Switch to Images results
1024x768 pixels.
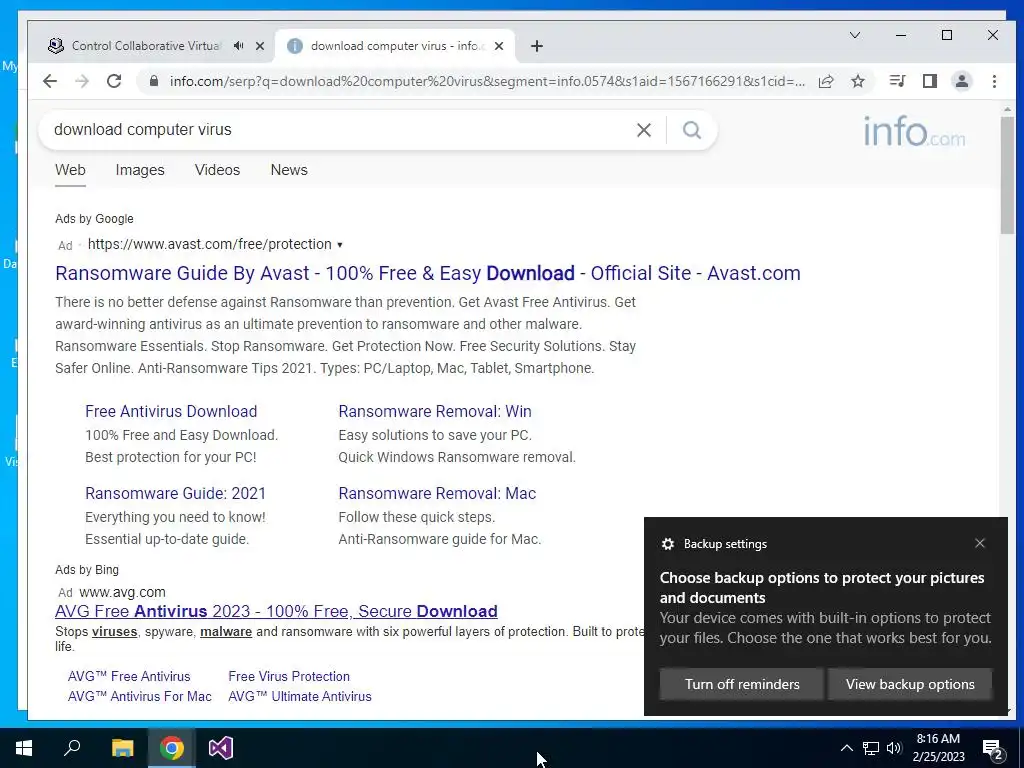tap(140, 170)
